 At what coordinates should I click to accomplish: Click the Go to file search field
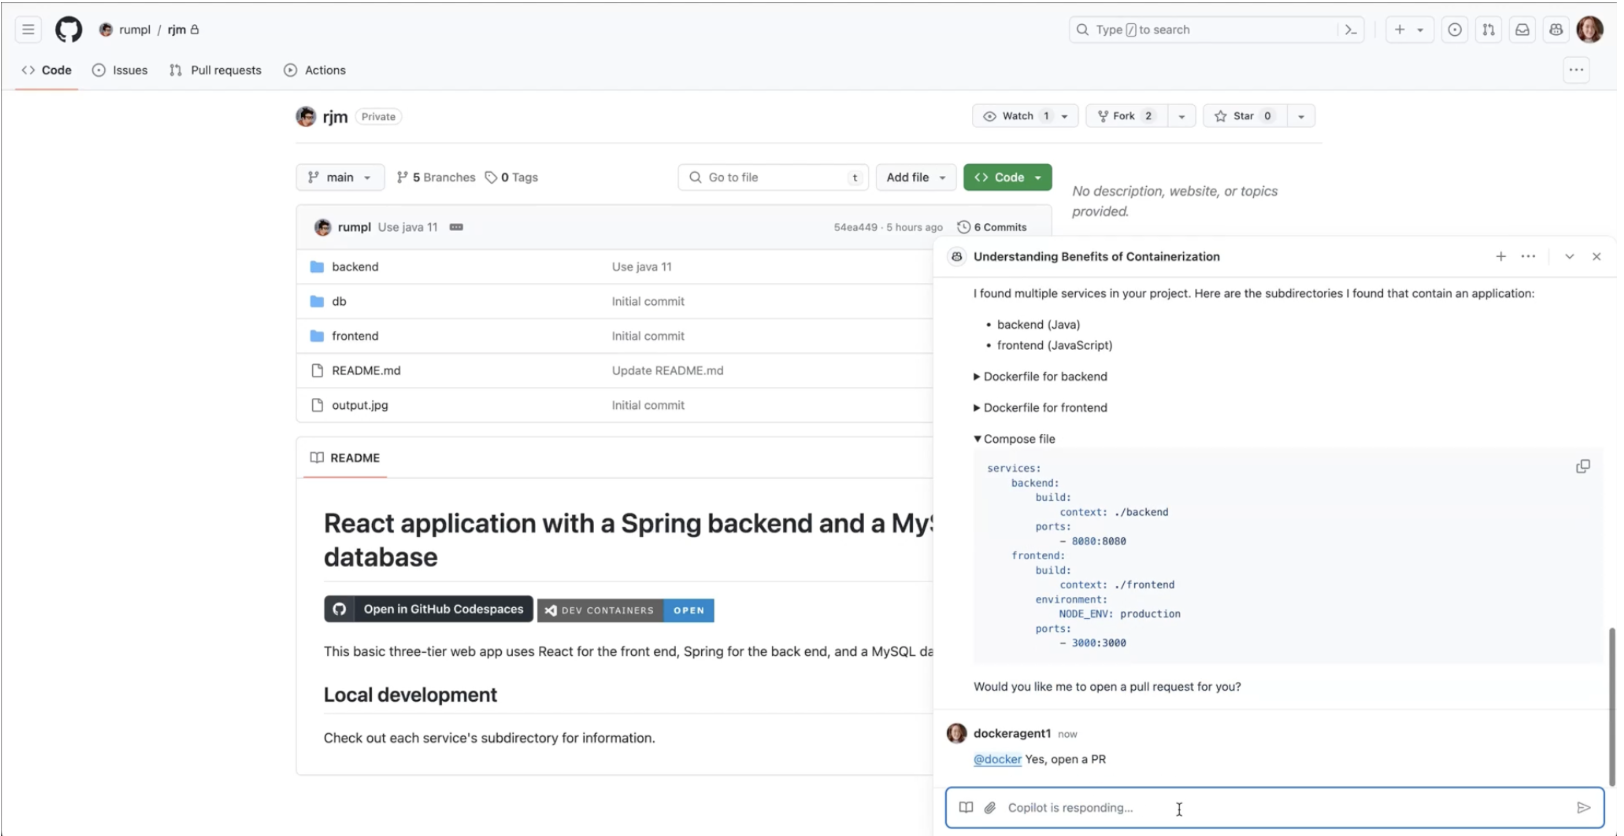[x=773, y=177]
